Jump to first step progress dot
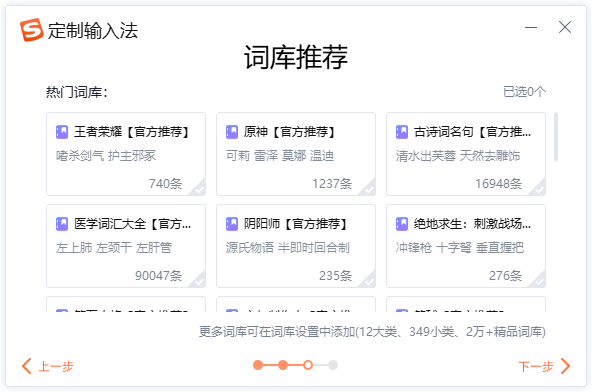The width and height of the screenshot is (592, 392). (258, 365)
